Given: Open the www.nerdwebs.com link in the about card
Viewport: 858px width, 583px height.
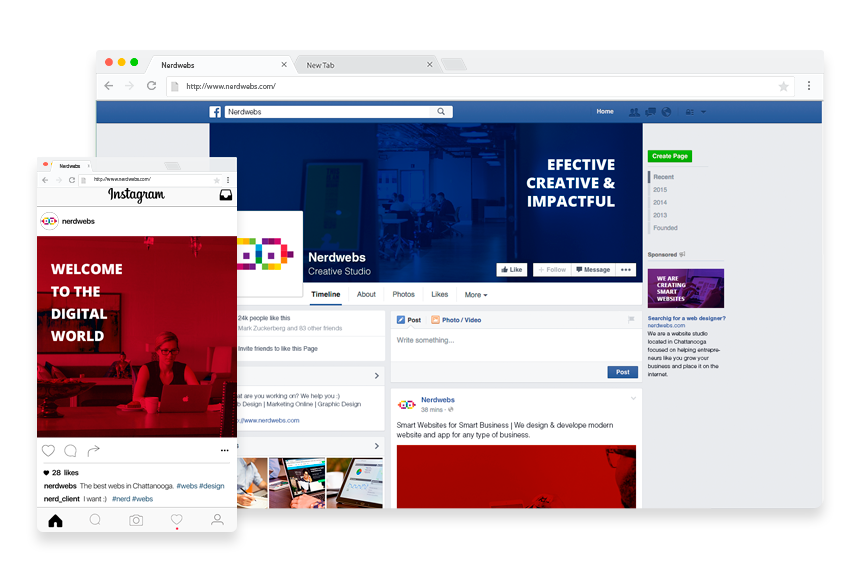Looking at the screenshot, I should tap(269, 421).
